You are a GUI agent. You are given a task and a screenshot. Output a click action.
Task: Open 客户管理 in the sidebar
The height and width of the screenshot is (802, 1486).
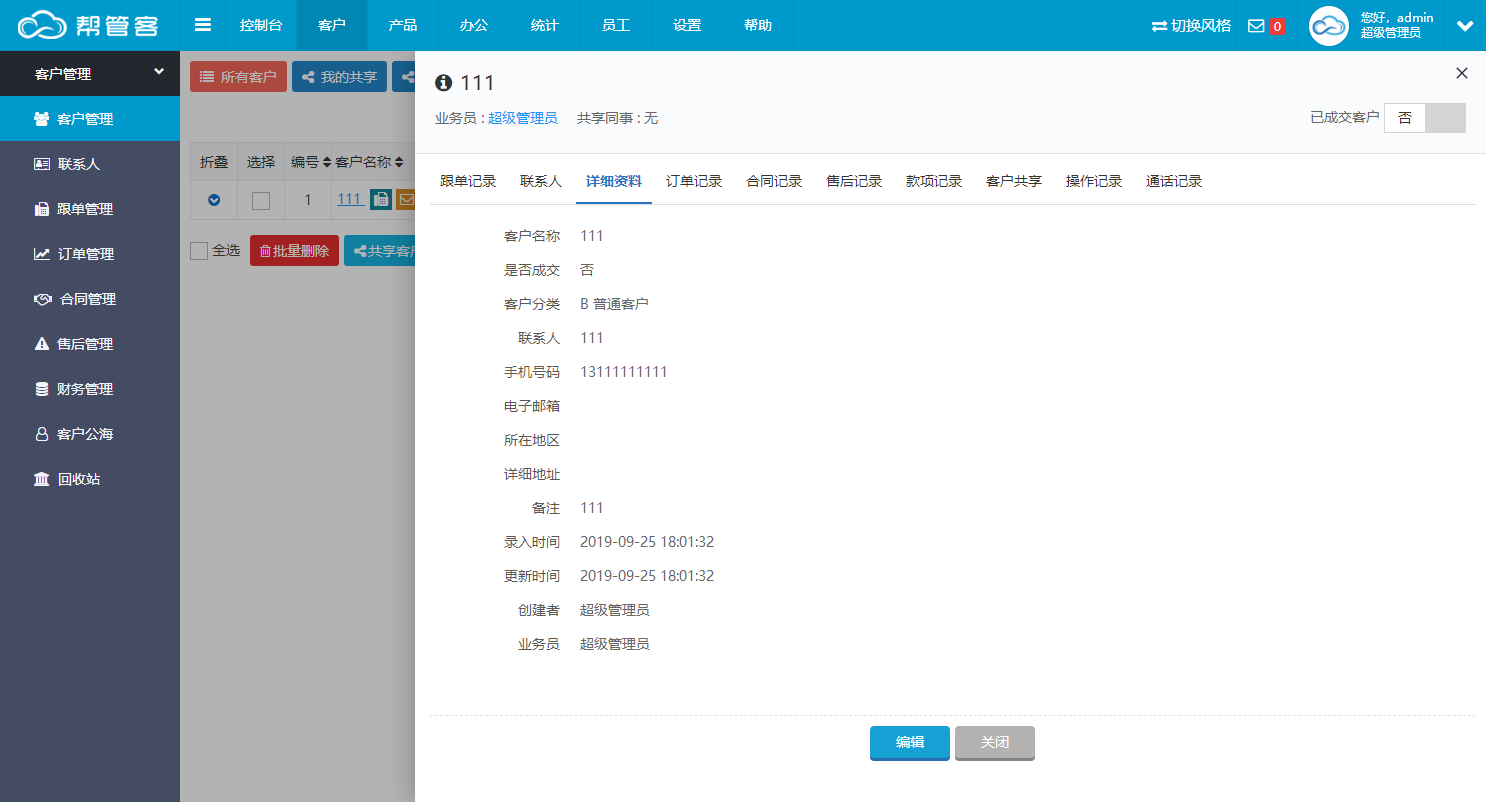tap(90, 119)
